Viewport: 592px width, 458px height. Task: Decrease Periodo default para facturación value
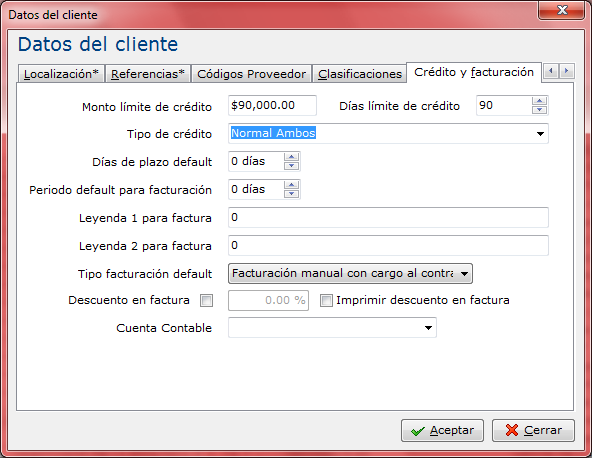coord(291,194)
